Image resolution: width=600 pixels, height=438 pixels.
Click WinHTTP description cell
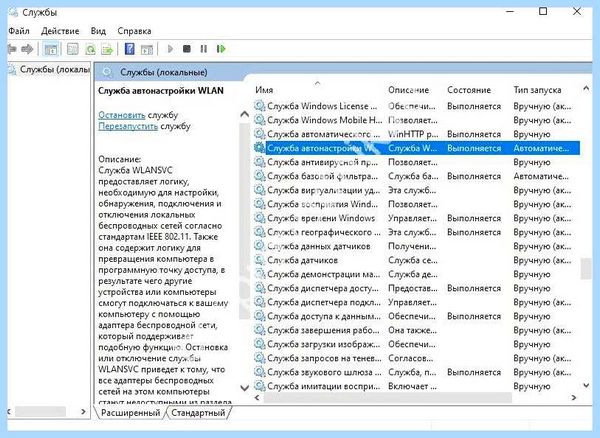tap(413, 134)
